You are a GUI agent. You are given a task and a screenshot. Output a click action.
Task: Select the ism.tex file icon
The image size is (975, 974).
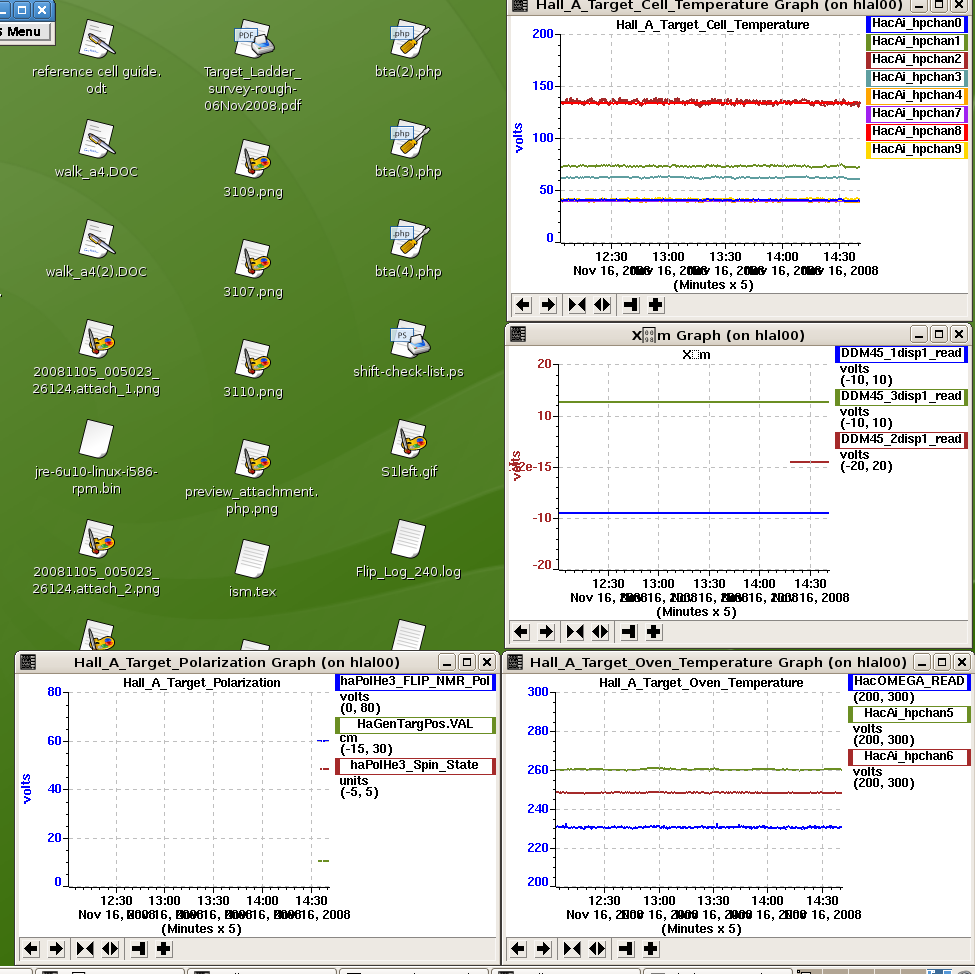(253, 559)
